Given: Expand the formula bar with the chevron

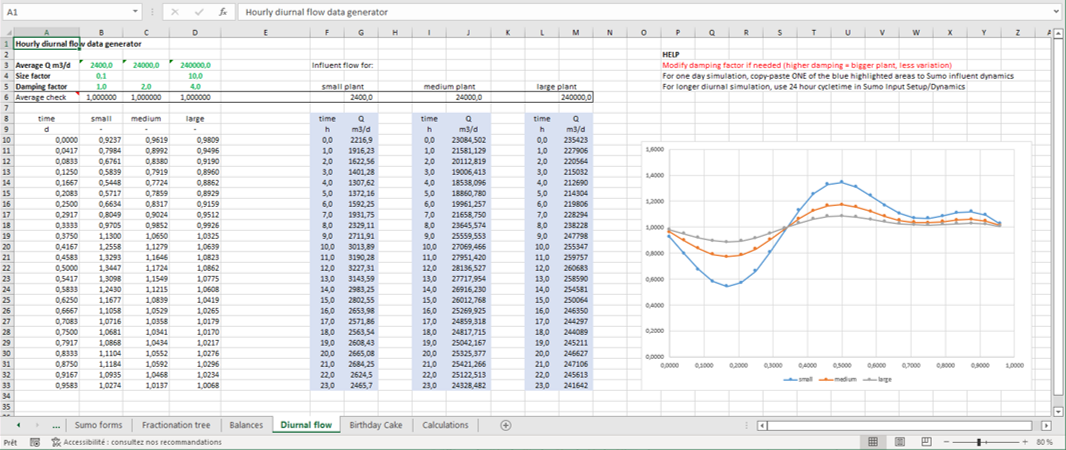Looking at the screenshot, I should 1055,11.
